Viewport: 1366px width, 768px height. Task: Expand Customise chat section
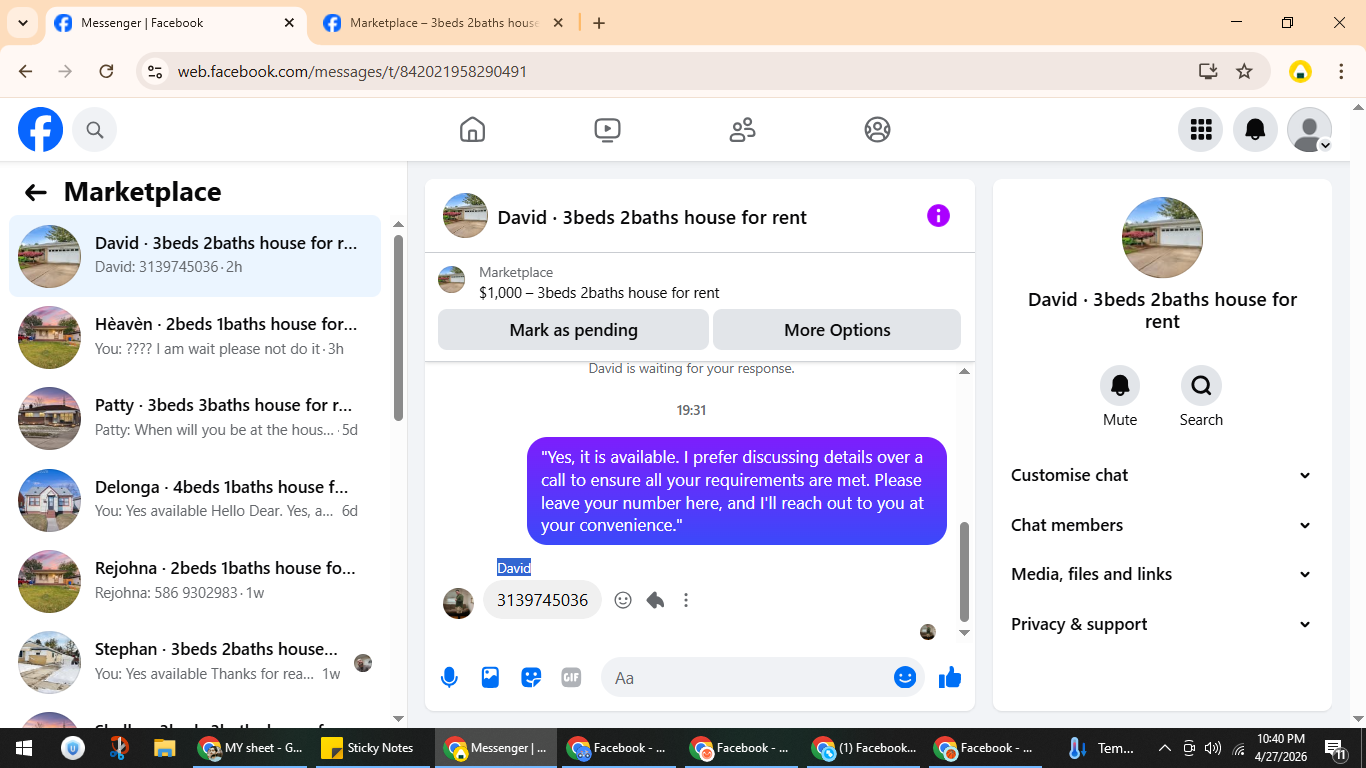[x=1161, y=475]
